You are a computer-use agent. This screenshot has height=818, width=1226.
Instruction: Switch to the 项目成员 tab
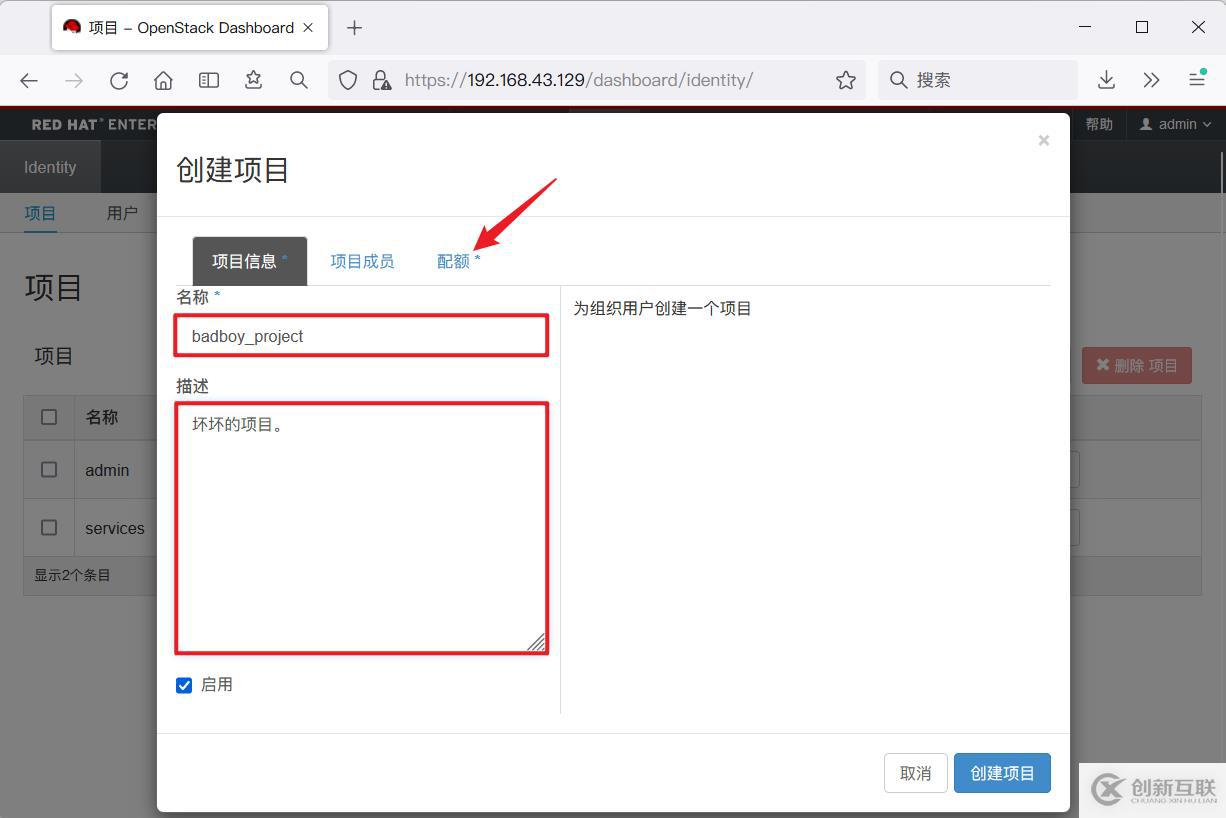(362, 261)
